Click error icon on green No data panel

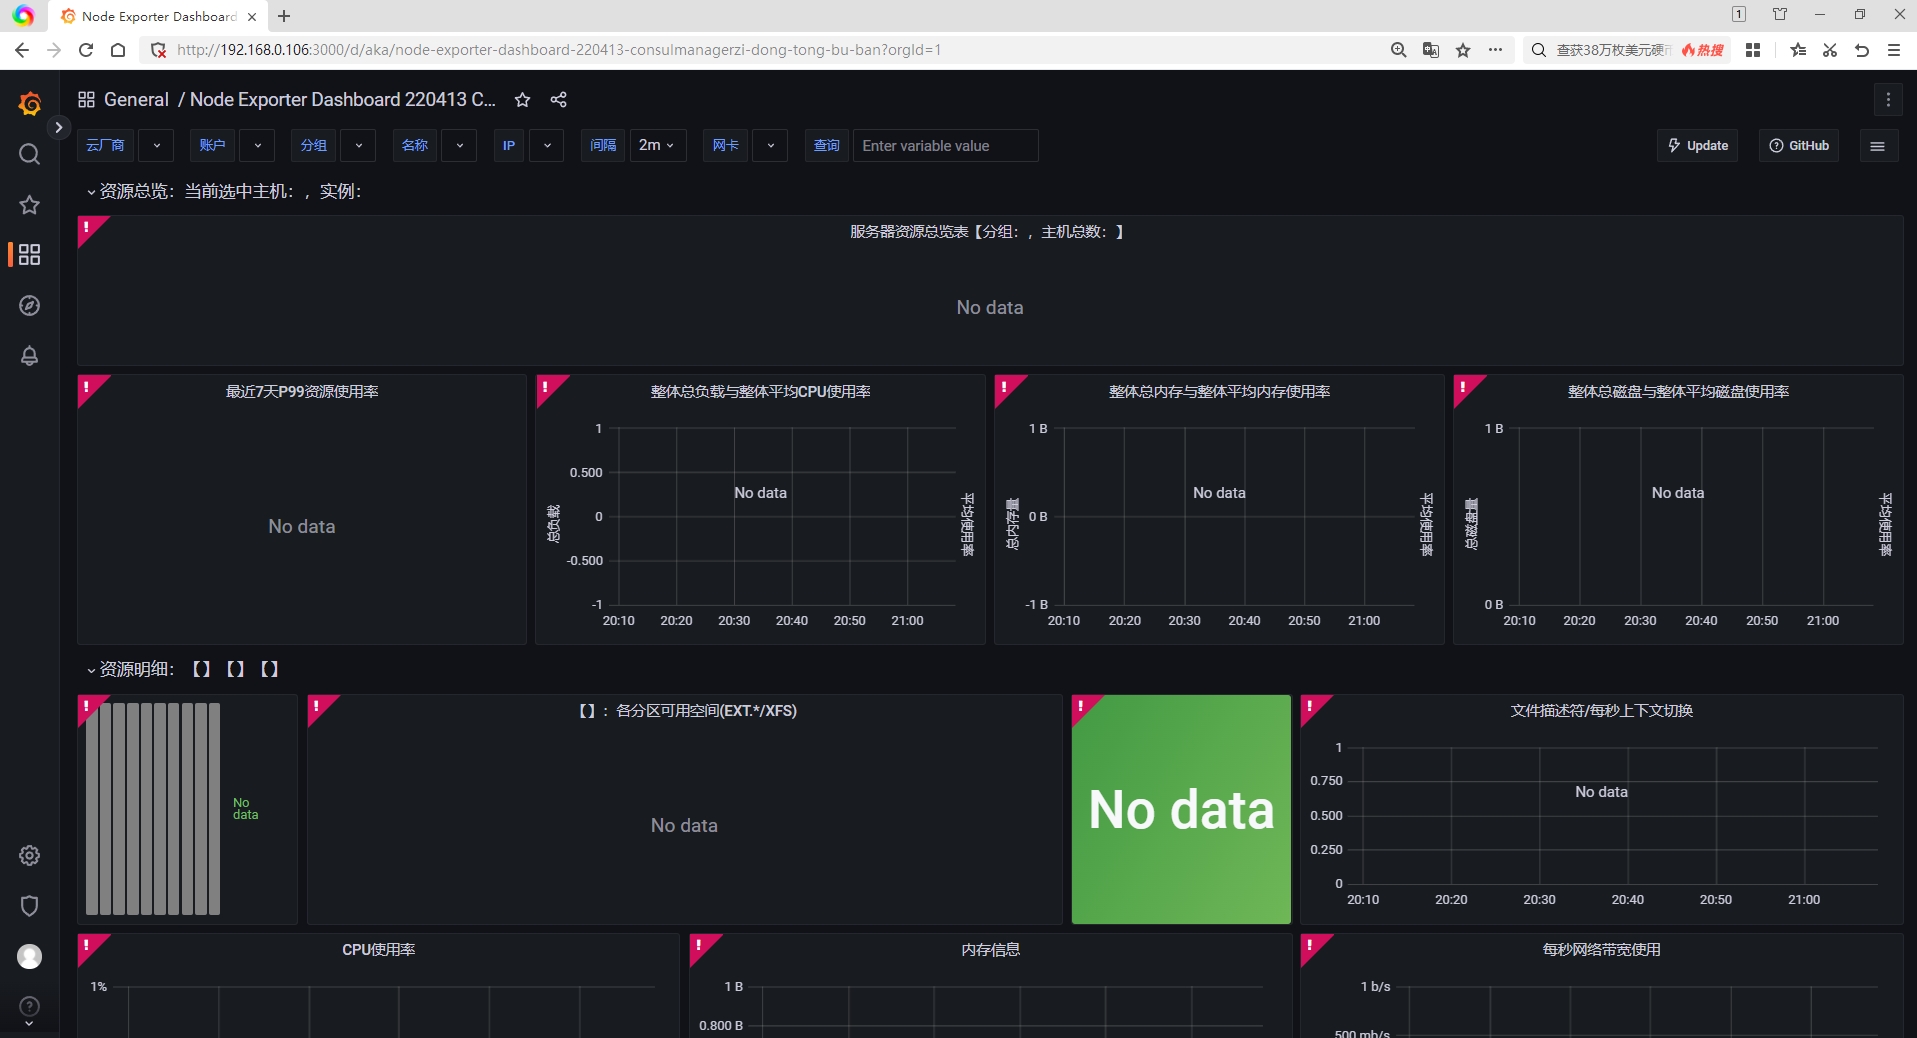click(x=1082, y=706)
